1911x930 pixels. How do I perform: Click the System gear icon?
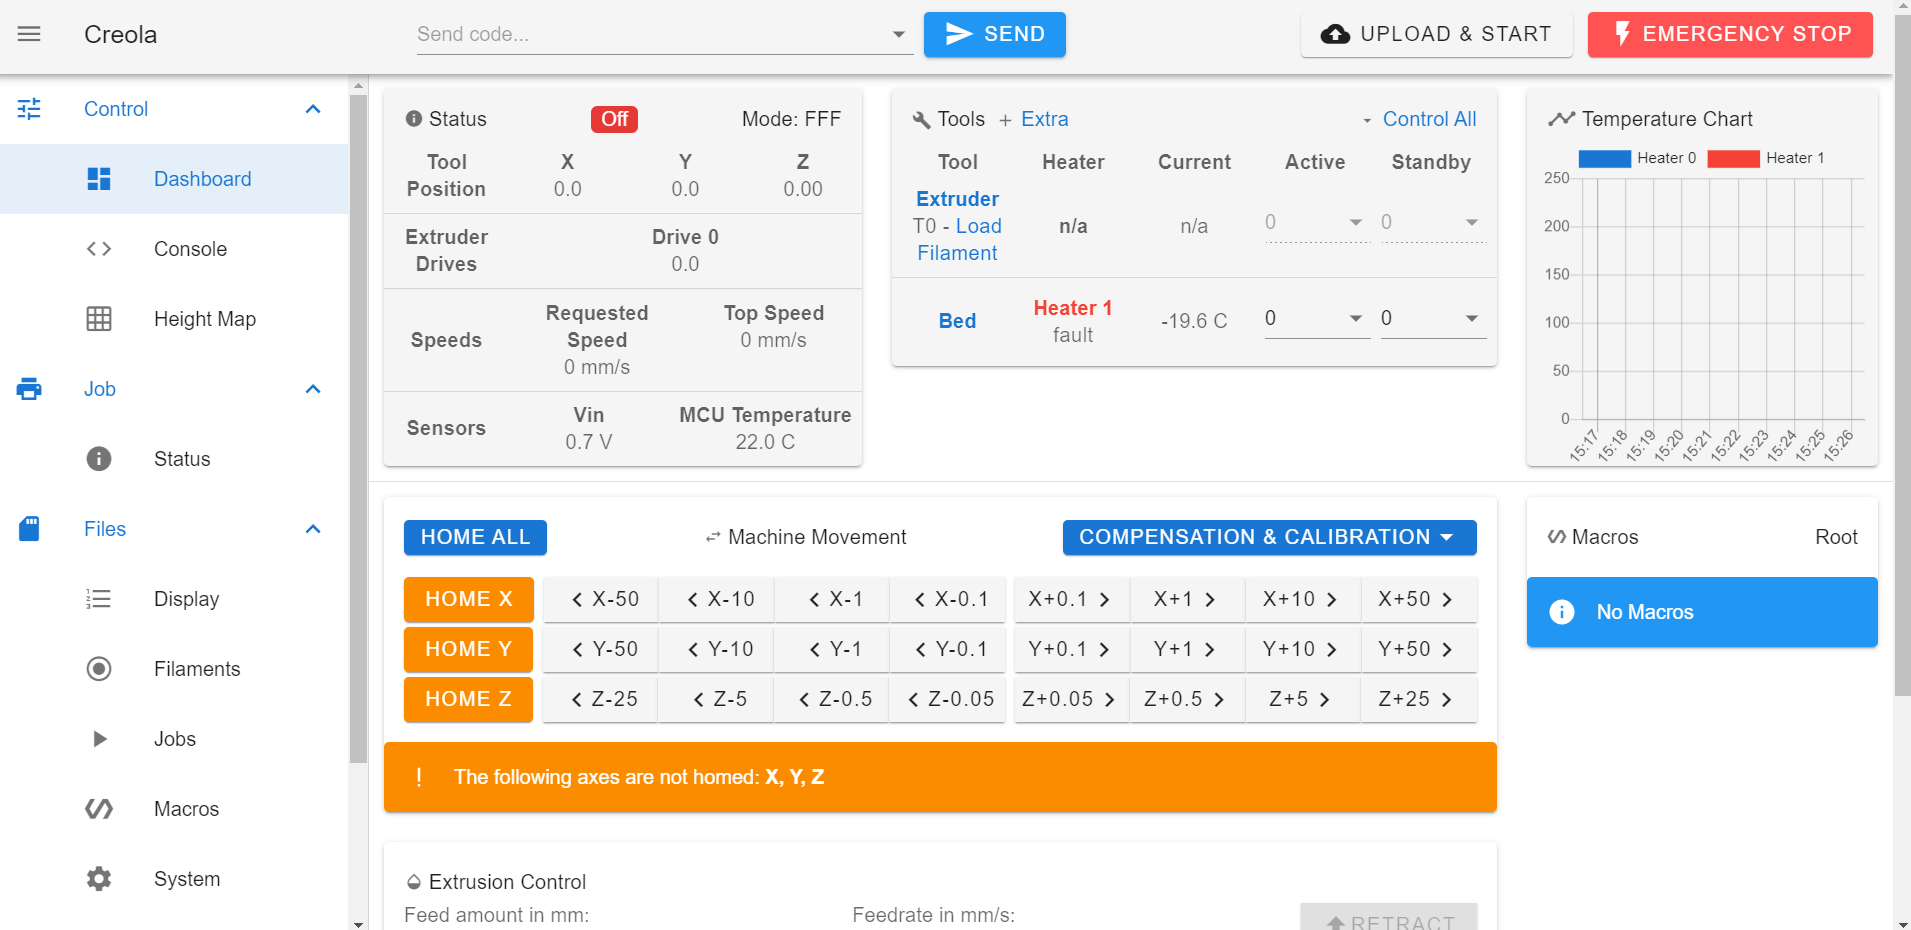click(x=99, y=879)
